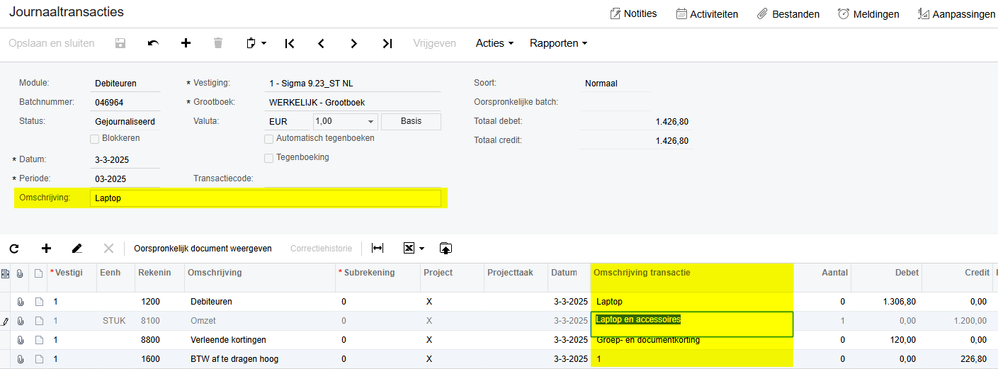
Task: Click the Omschrijving field containing Laptop
Action: pos(265,198)
